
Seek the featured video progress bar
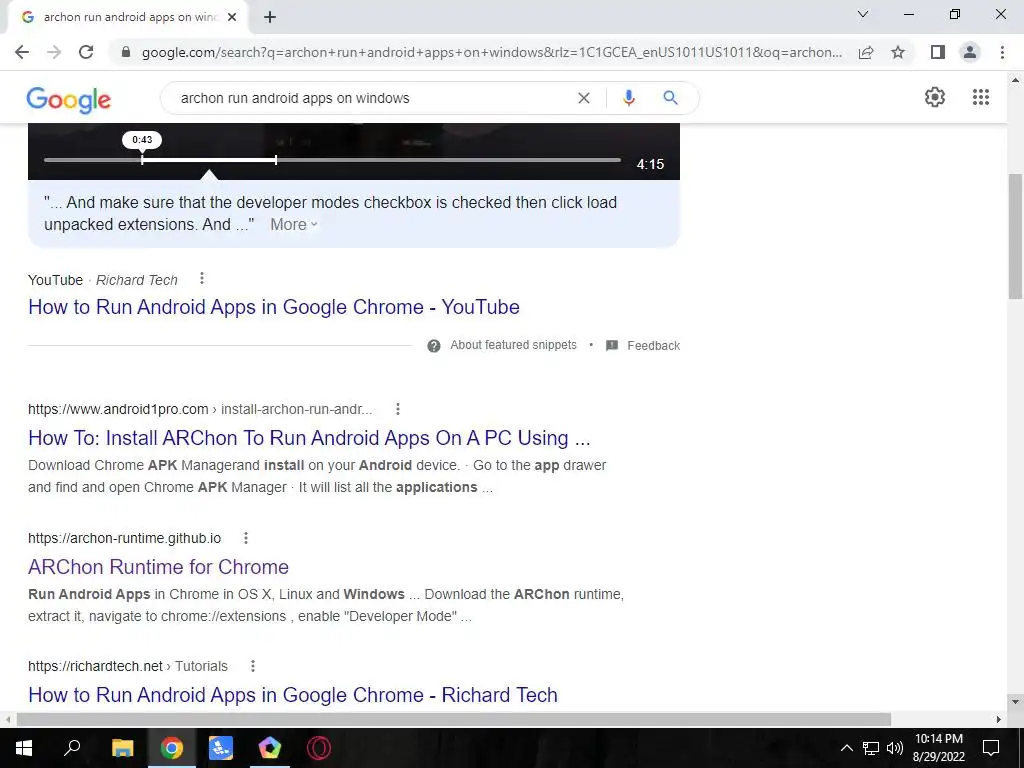click(x=332, y=159)
